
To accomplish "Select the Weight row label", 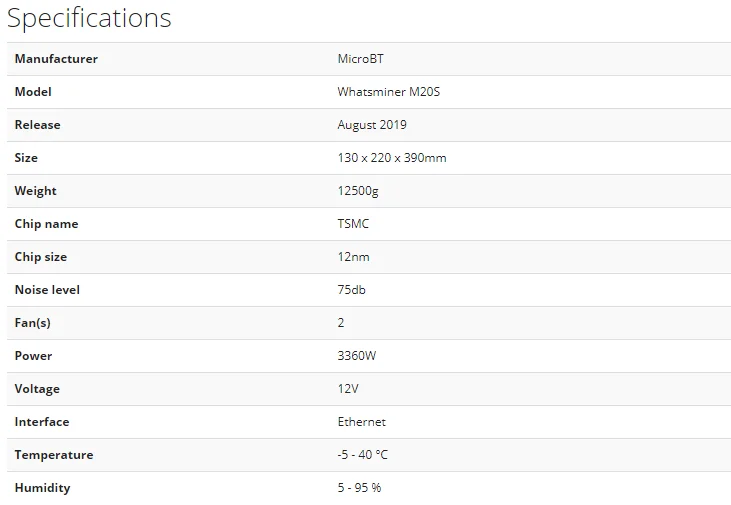I will click(35, 191).
